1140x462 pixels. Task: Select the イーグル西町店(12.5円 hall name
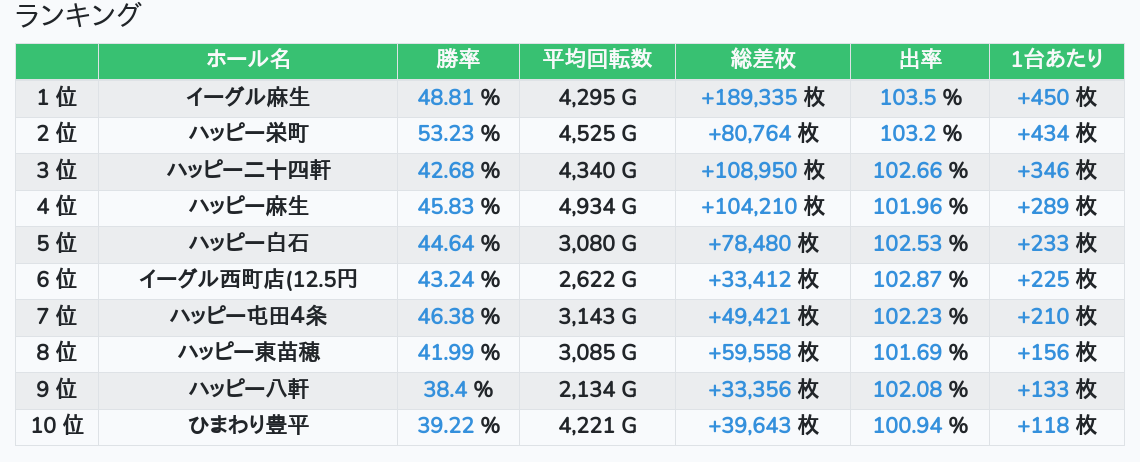click(248, 279)
